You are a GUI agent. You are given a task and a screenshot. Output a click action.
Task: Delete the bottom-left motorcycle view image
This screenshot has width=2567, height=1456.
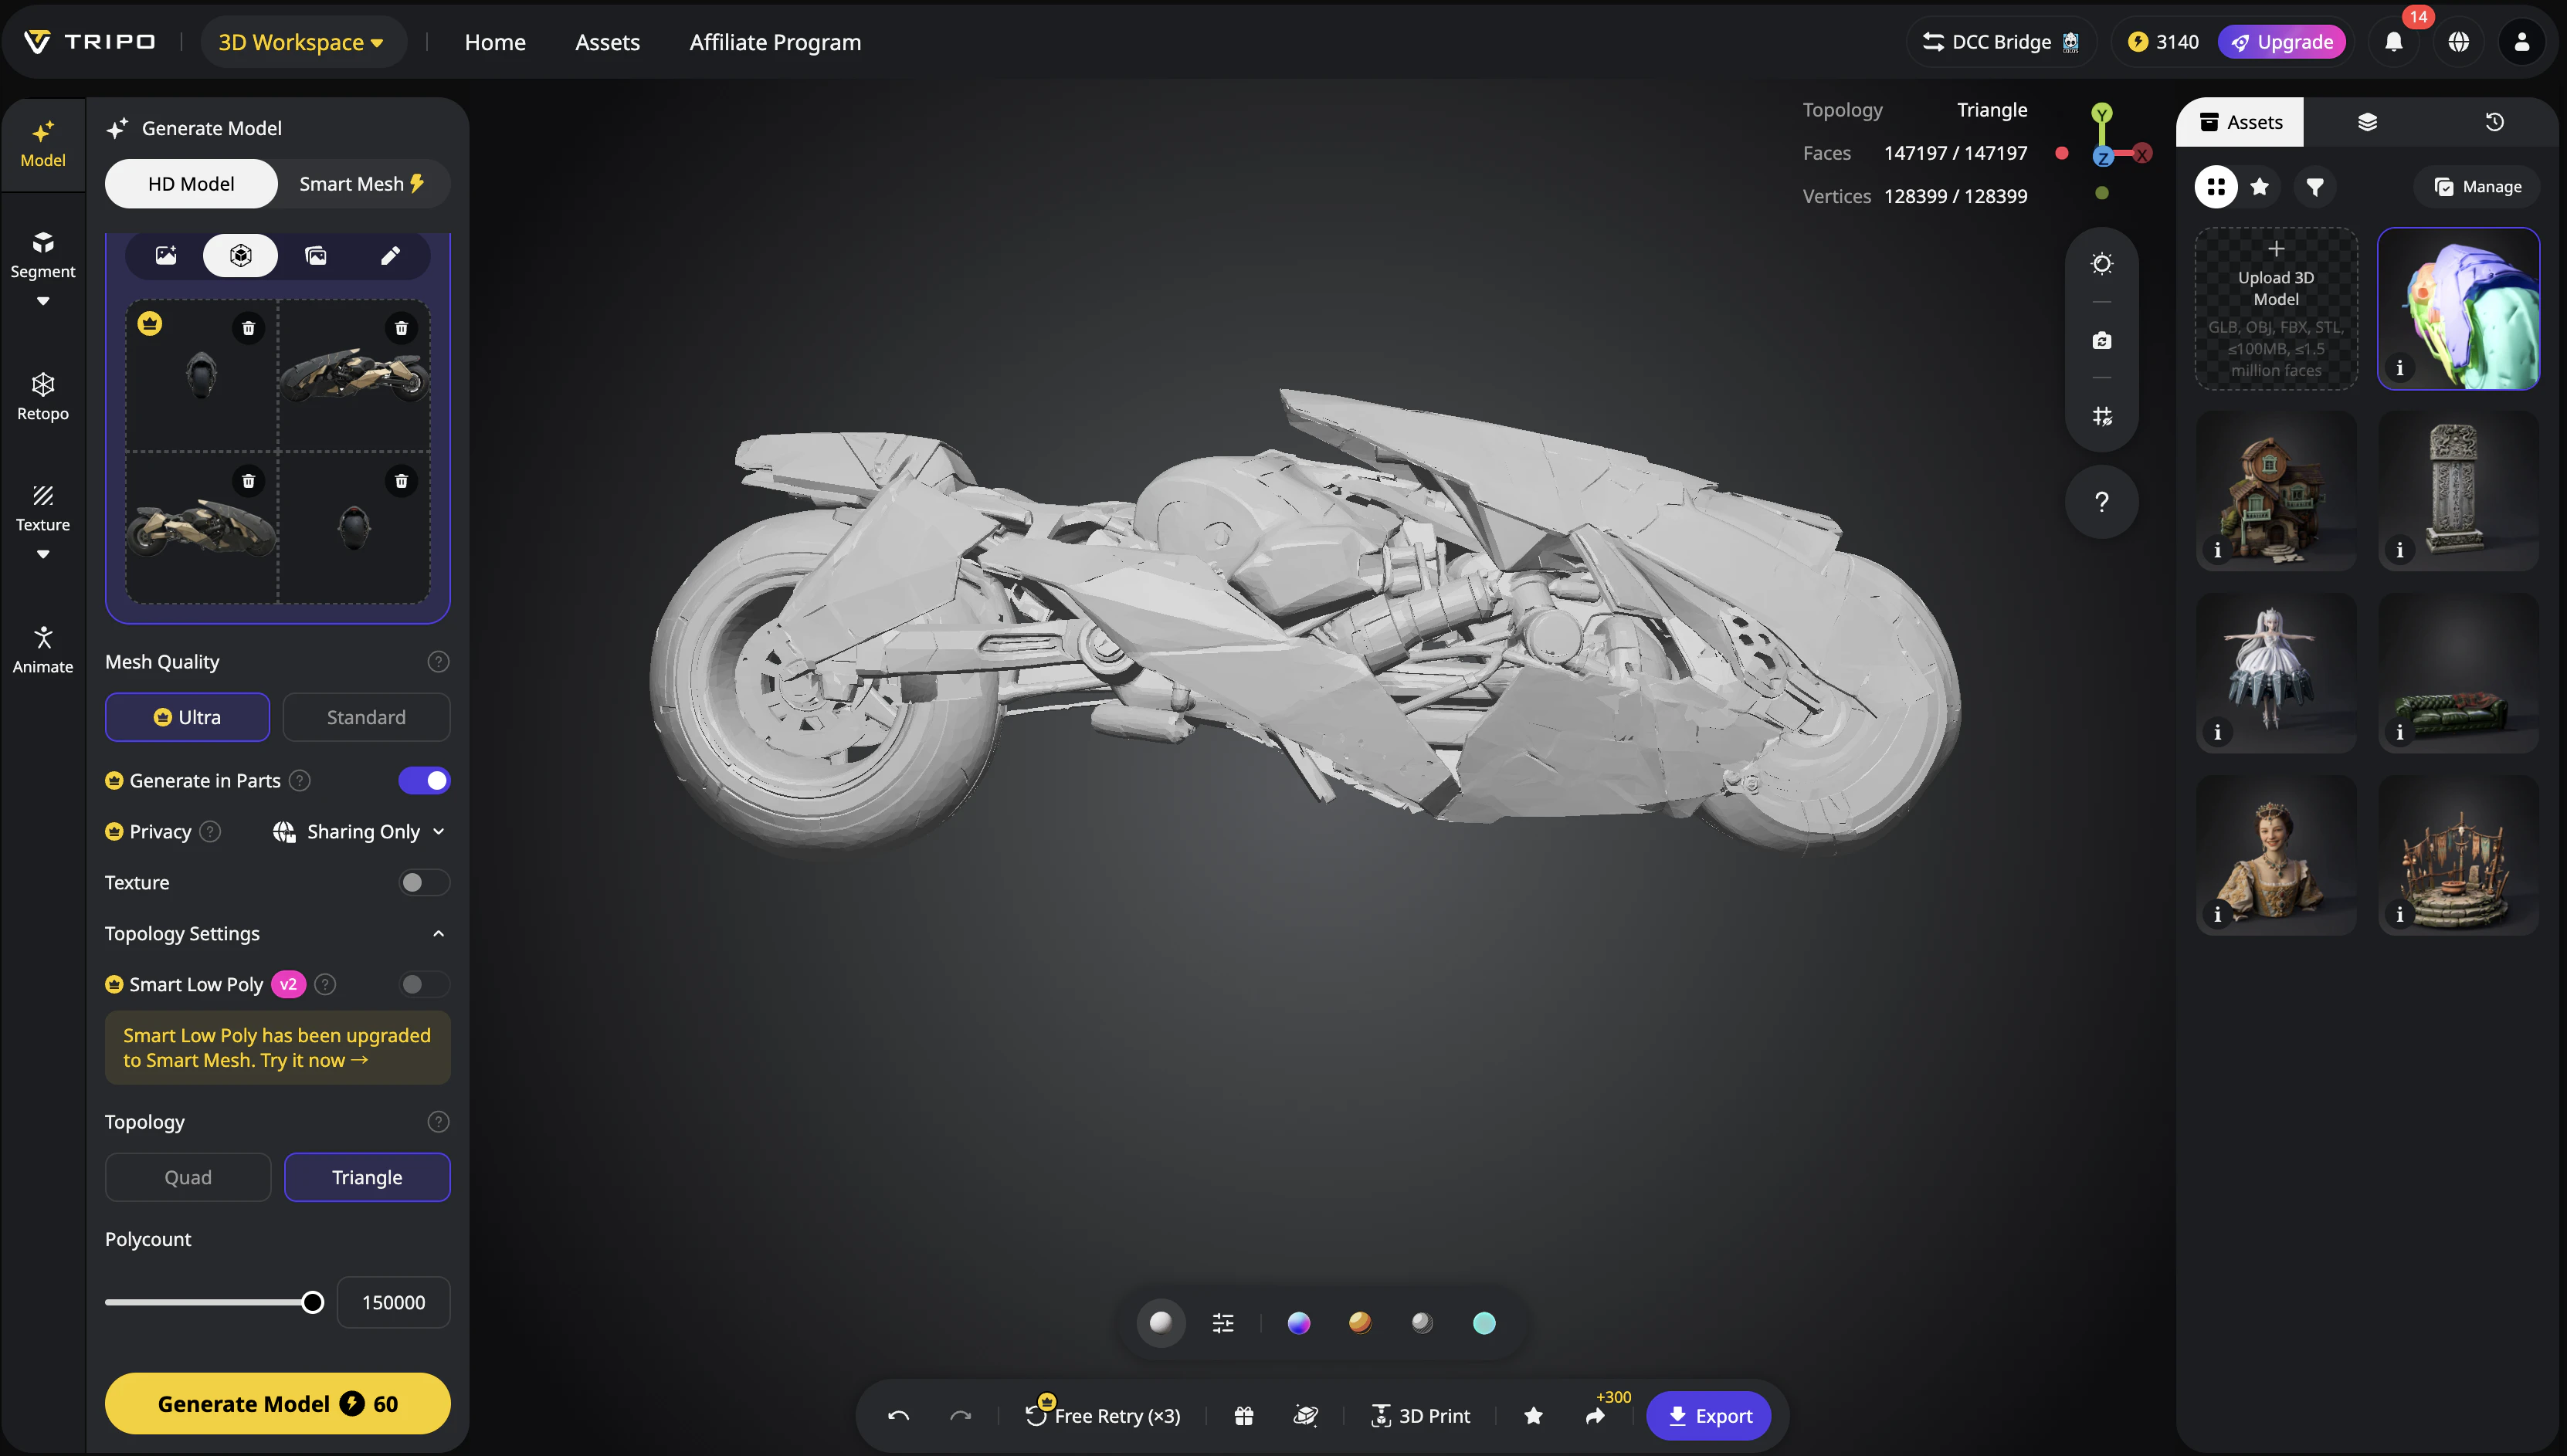(248, 481)
